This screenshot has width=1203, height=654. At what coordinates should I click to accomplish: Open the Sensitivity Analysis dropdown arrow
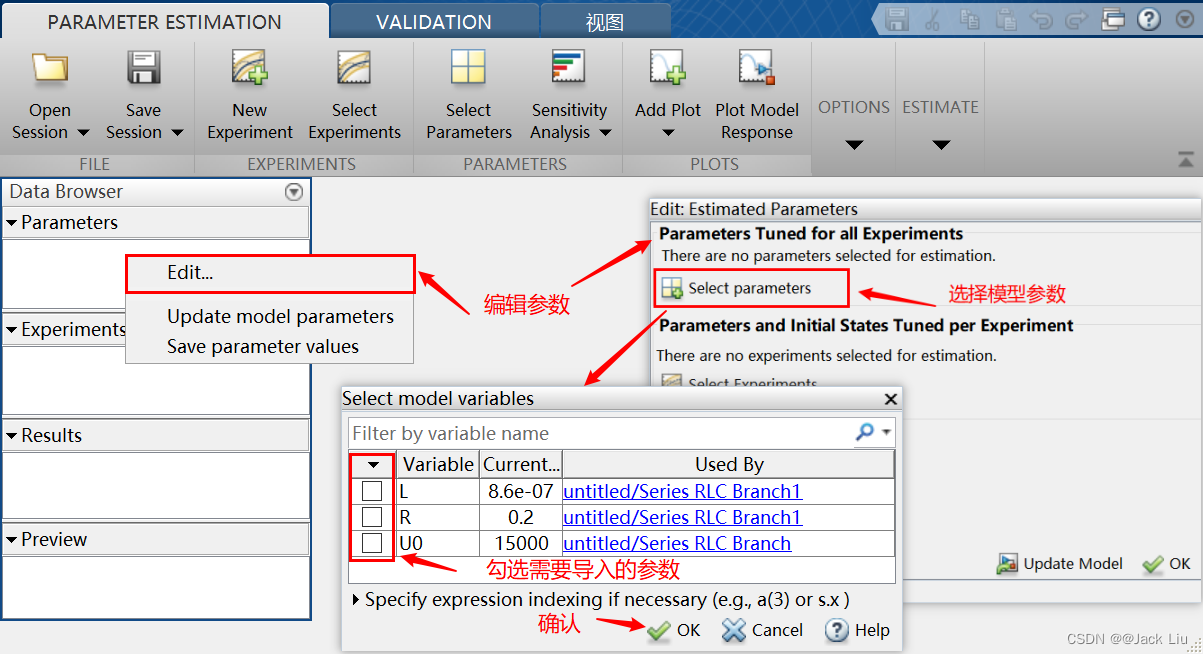605,133
